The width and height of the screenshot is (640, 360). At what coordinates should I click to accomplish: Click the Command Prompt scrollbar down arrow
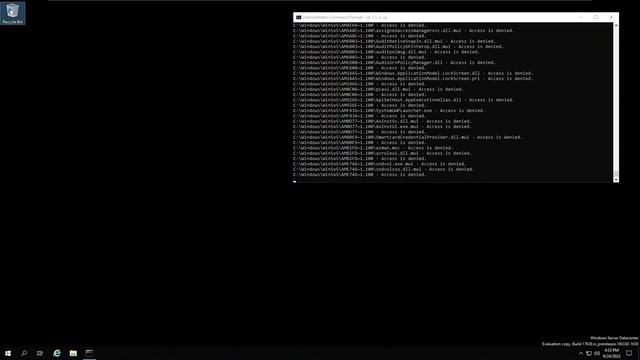[616, 180]
